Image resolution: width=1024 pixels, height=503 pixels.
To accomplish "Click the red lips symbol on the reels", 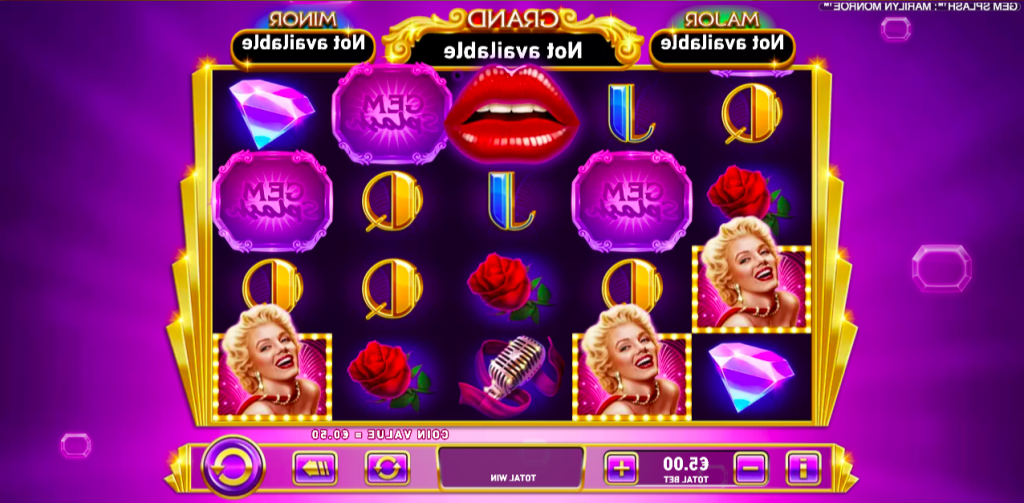I will point(511,113).
